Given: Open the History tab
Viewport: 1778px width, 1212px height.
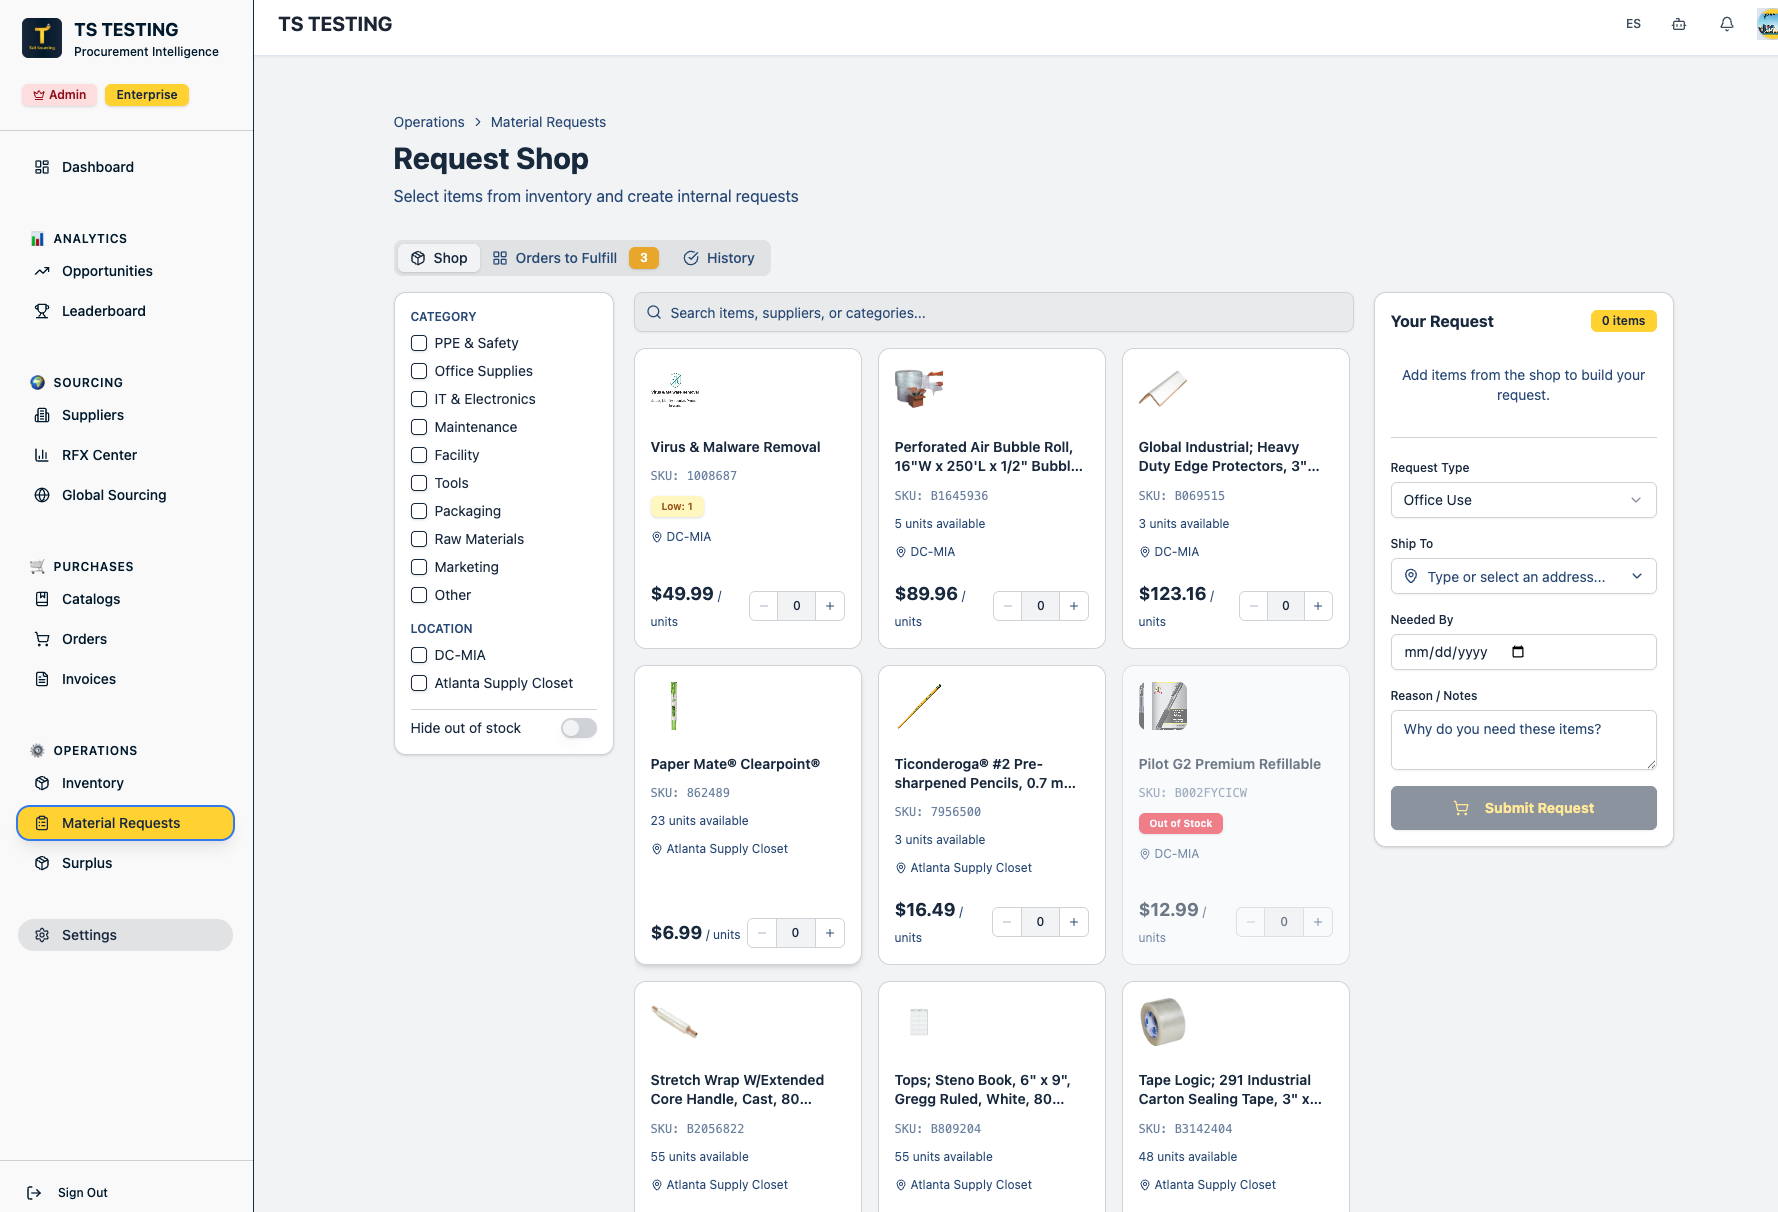Looking at the screenshot, I should (x=719, y=258).
